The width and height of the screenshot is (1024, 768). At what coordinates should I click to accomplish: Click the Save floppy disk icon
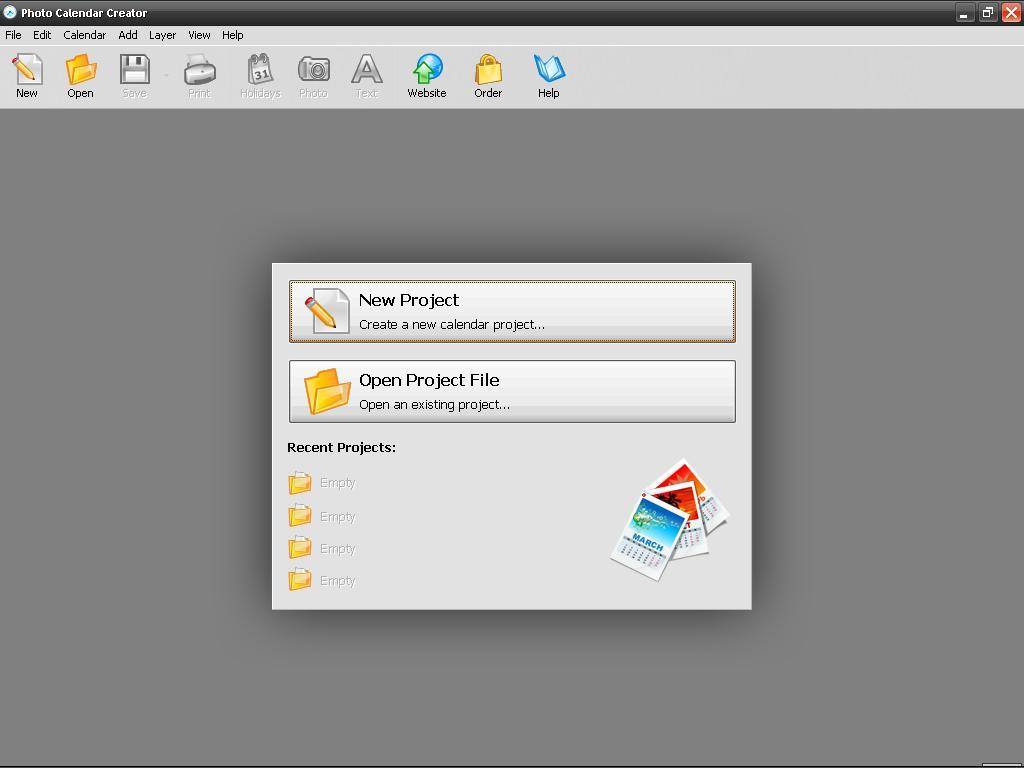(135, 69)
